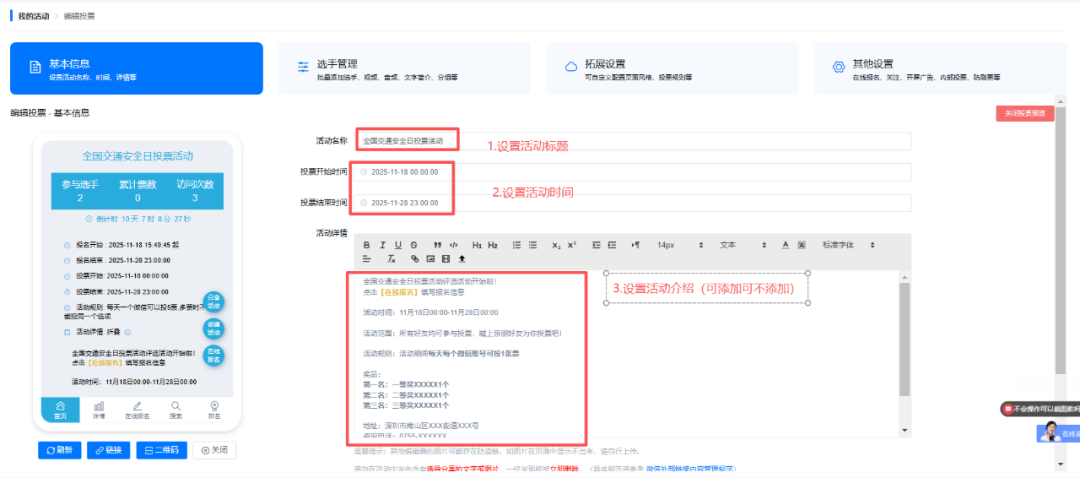Open the 投票结束时间 date picker
The height and width of the screenshot is (478, 1080).
[634, 203]
